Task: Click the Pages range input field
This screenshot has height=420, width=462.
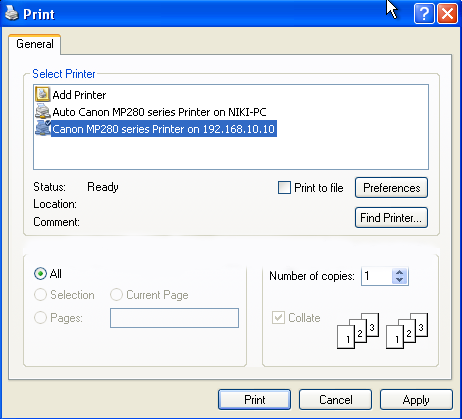Action: coord(174,318)
